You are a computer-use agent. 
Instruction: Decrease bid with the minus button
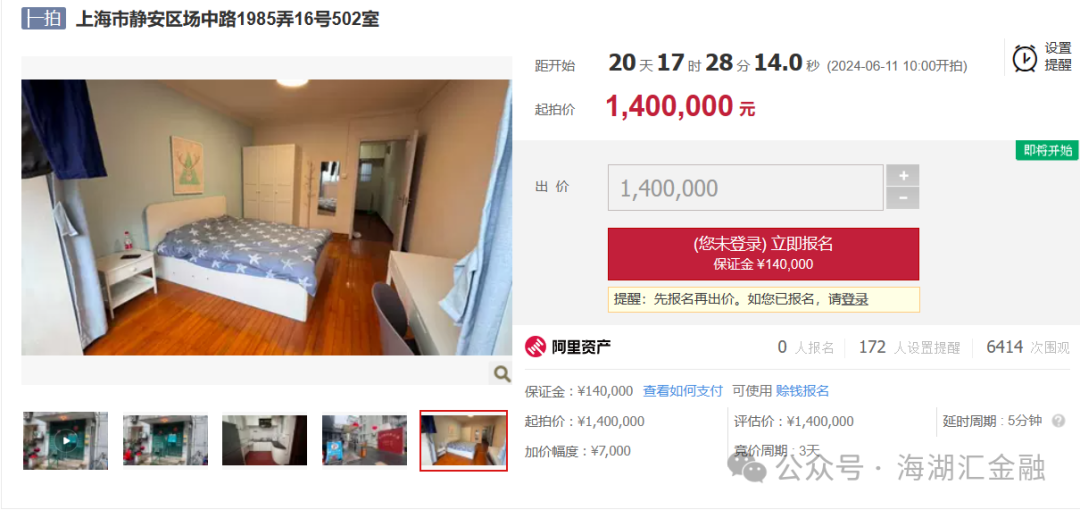click(x=903, y=198)
